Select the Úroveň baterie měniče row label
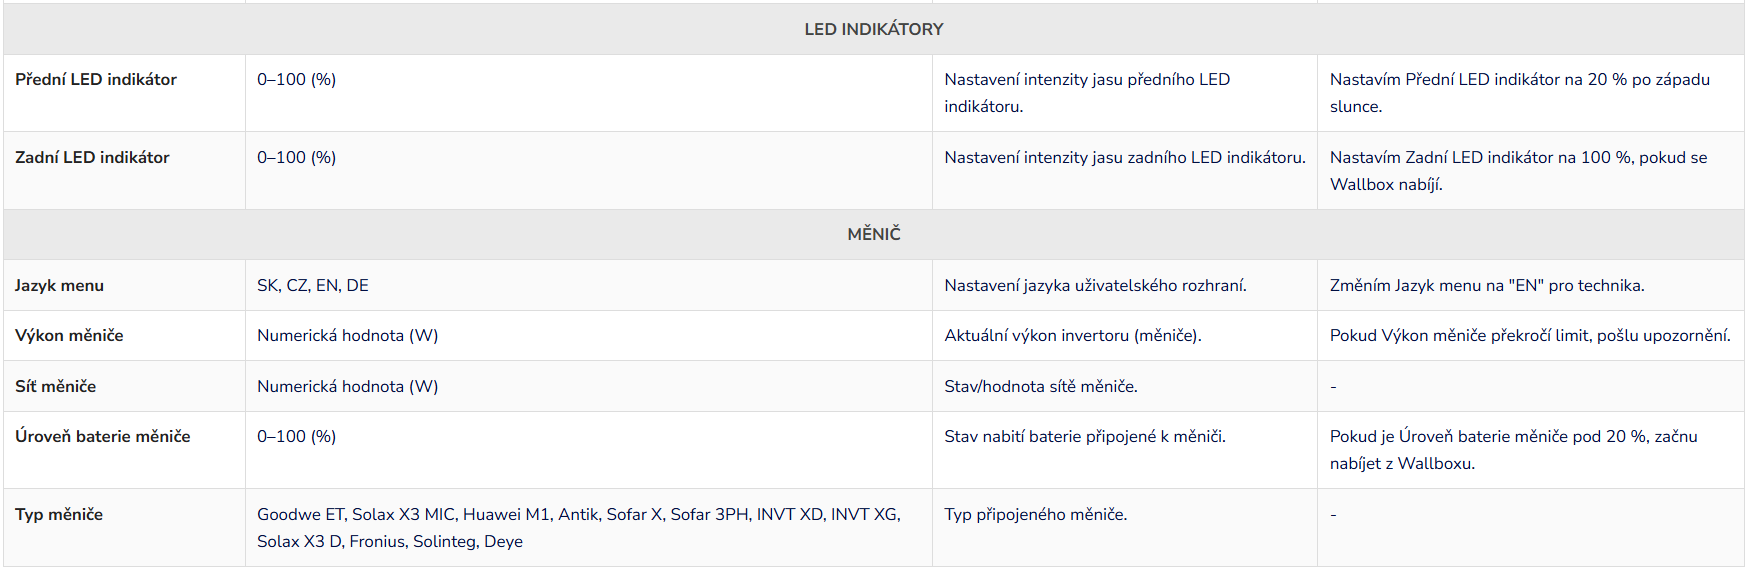This screenshot has width=1753, height=577. click(x=102, y=437)
